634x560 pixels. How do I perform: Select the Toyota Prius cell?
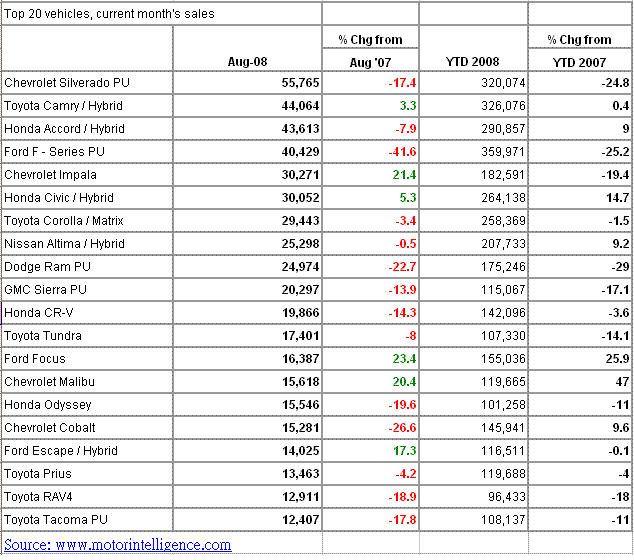tap(87, 474)
